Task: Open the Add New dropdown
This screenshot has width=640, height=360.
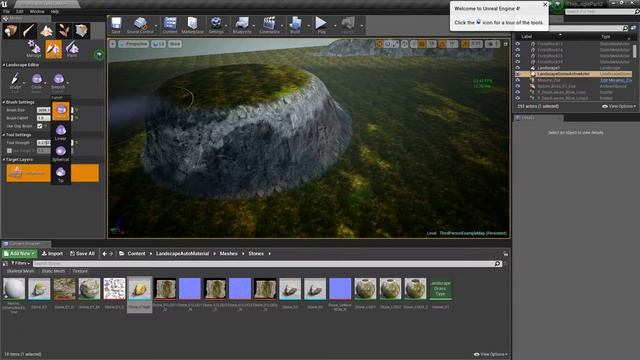Action: [19, 253]
